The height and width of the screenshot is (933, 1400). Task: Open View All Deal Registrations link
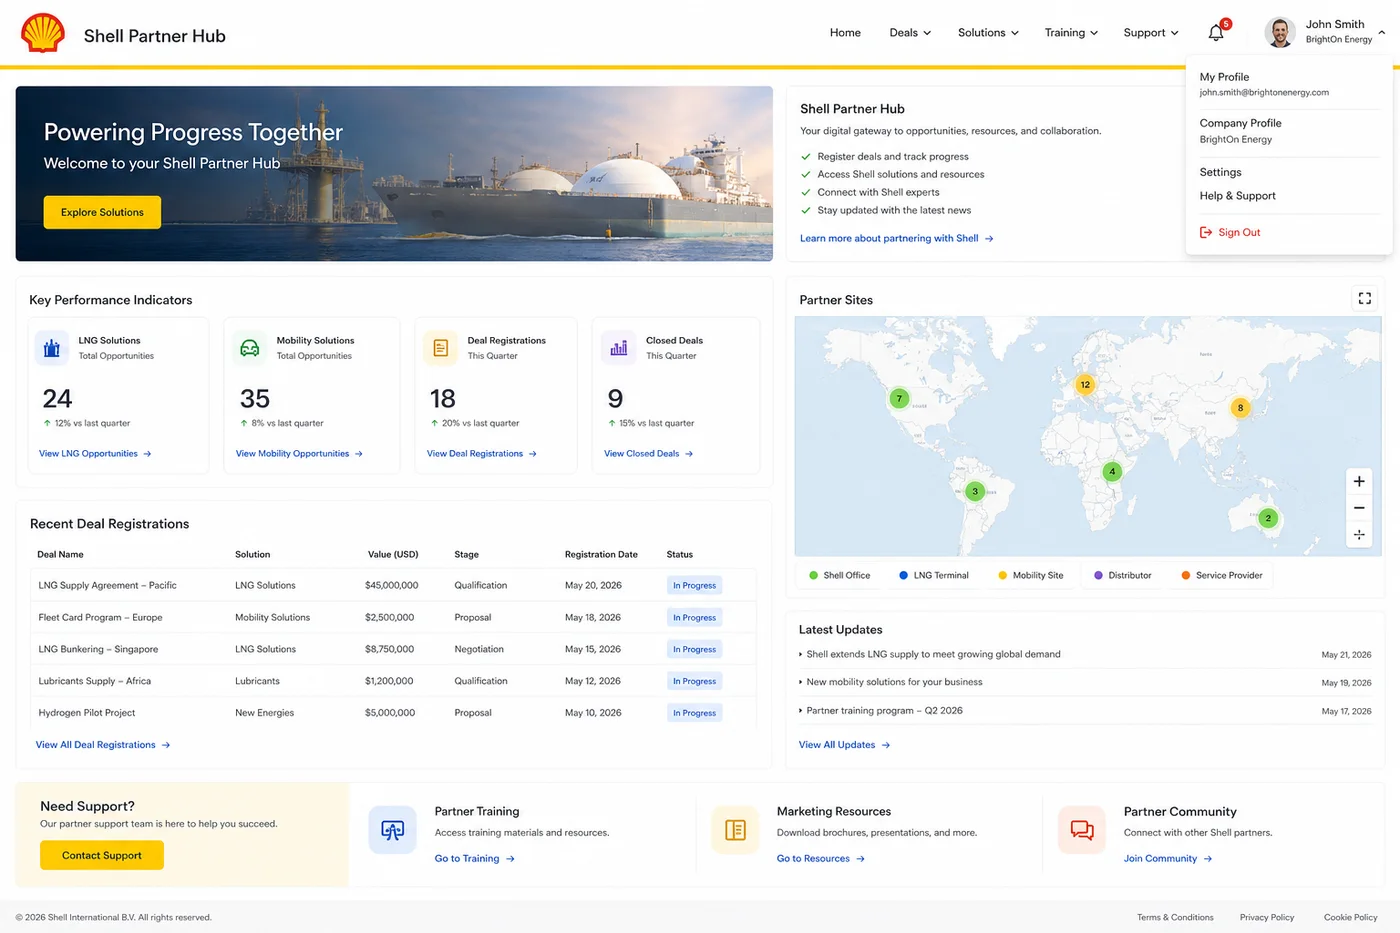[103, 745]
